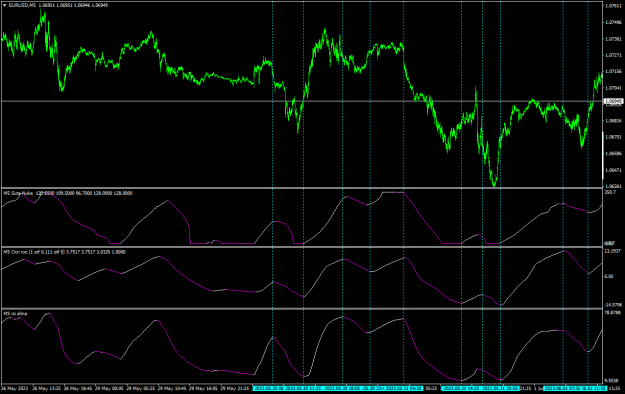625x394 pixels.
Task: Click the 1.06471 price scale label
Action: click(x=613, y=170)
